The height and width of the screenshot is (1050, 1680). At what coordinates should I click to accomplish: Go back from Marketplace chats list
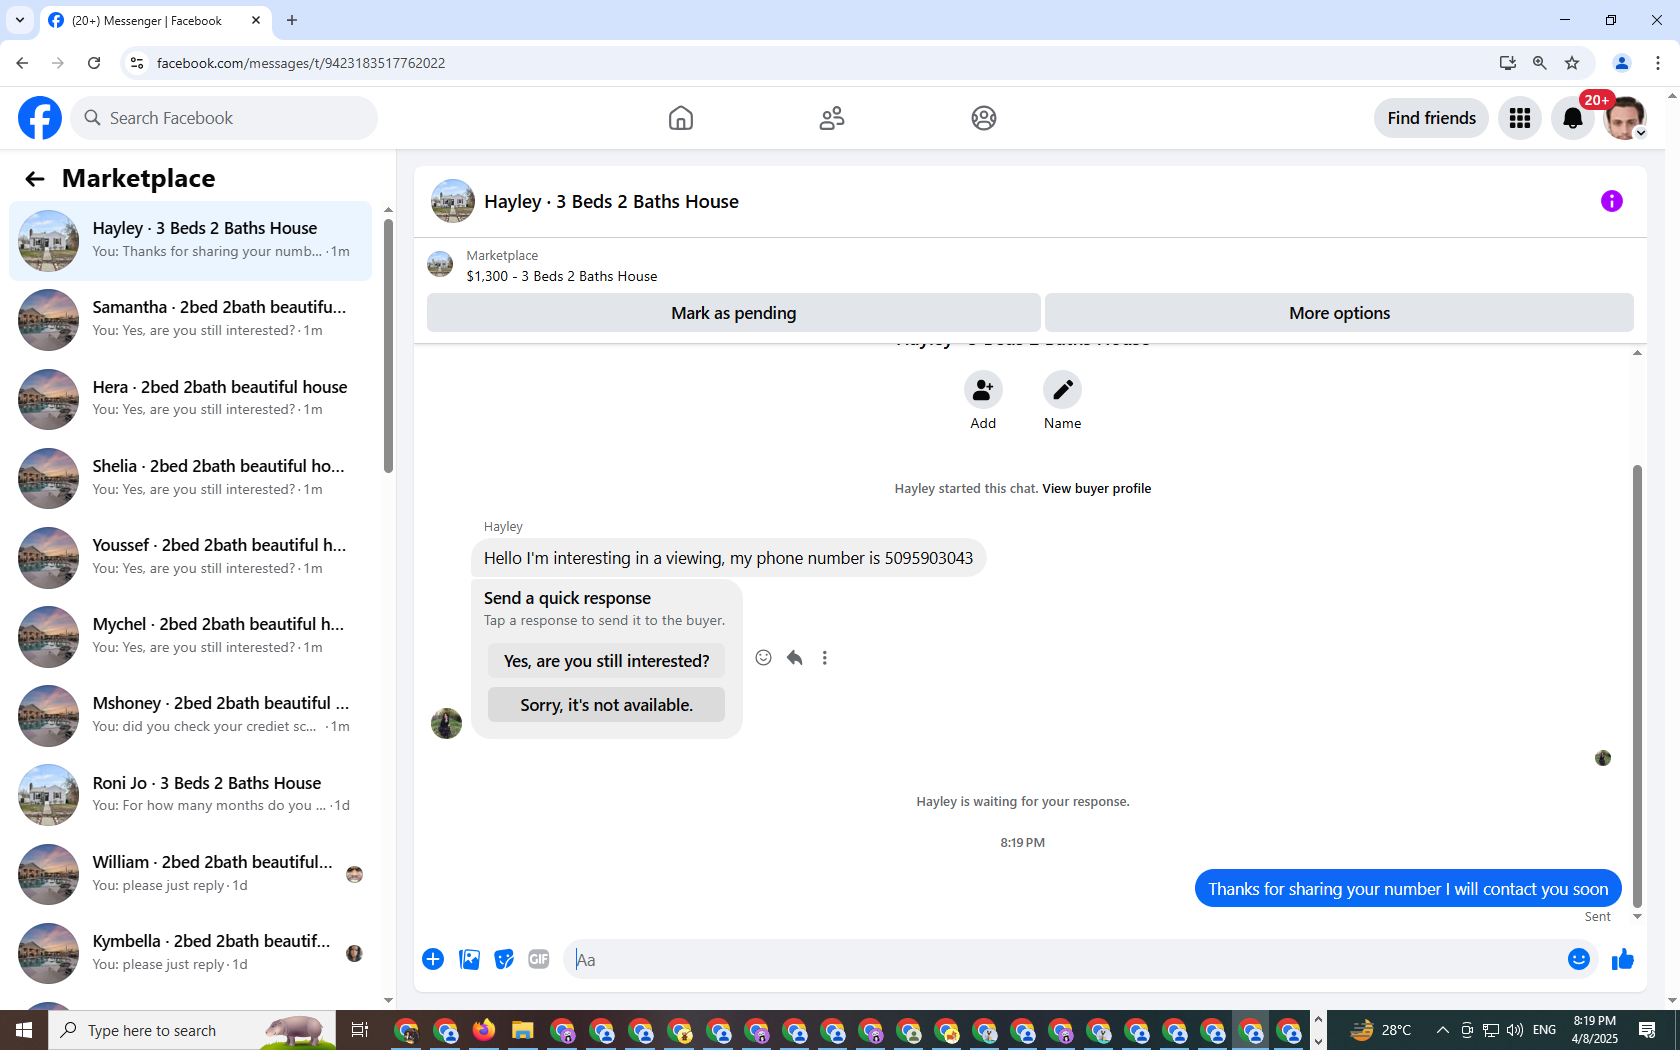click(x=35, y=179)
